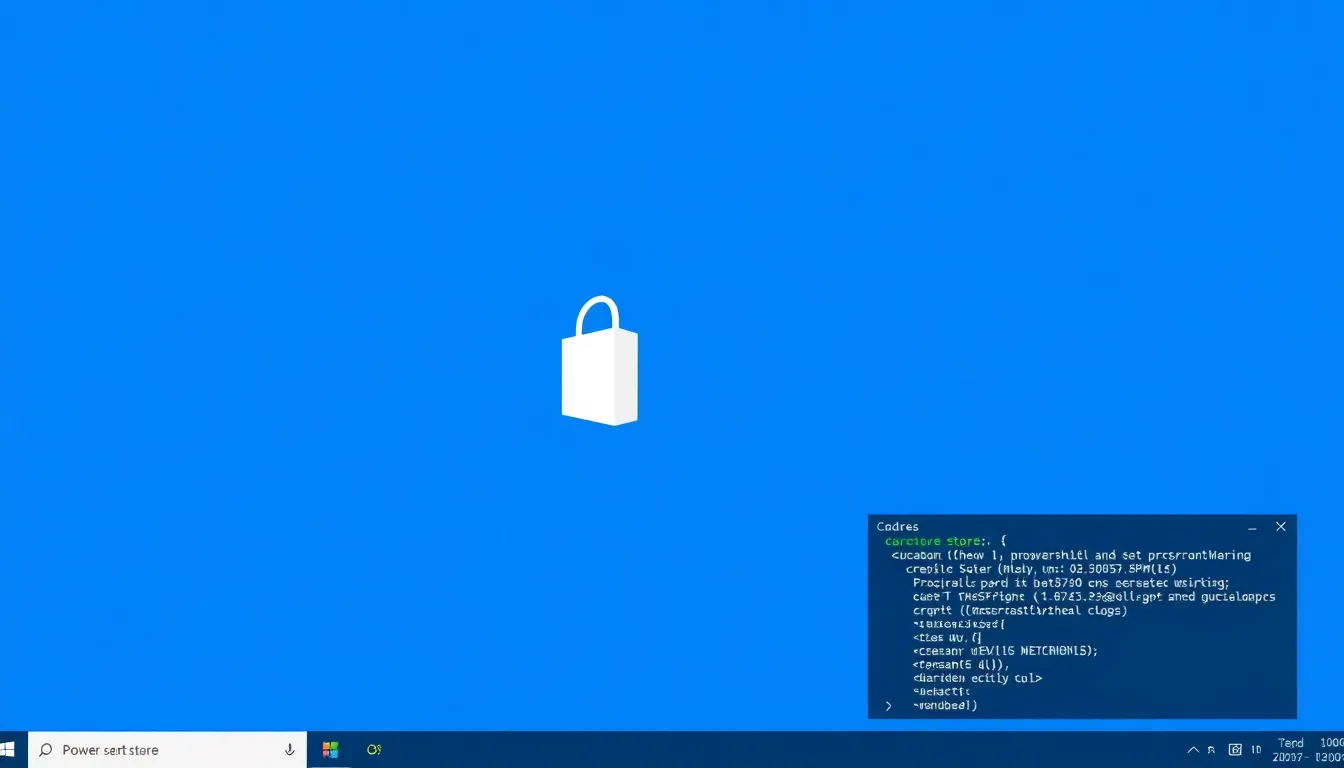Click the 'Codres' console window title
The height and width of the screenshot is (768, 1344).
[897, 527]
